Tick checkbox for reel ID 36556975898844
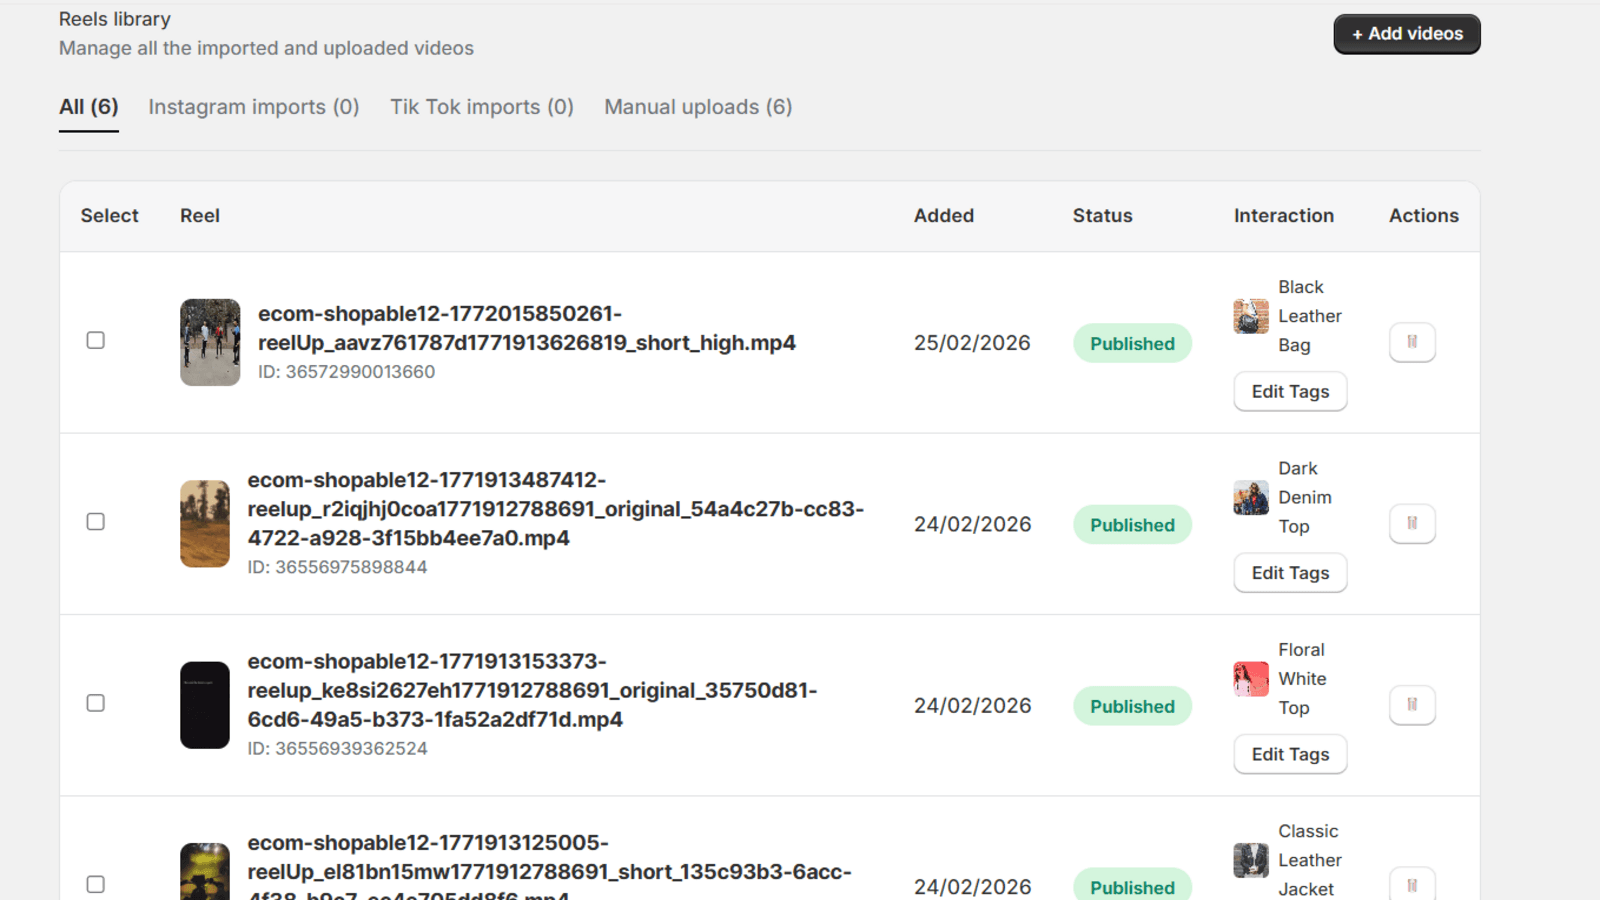 click(x=96, y=521)
